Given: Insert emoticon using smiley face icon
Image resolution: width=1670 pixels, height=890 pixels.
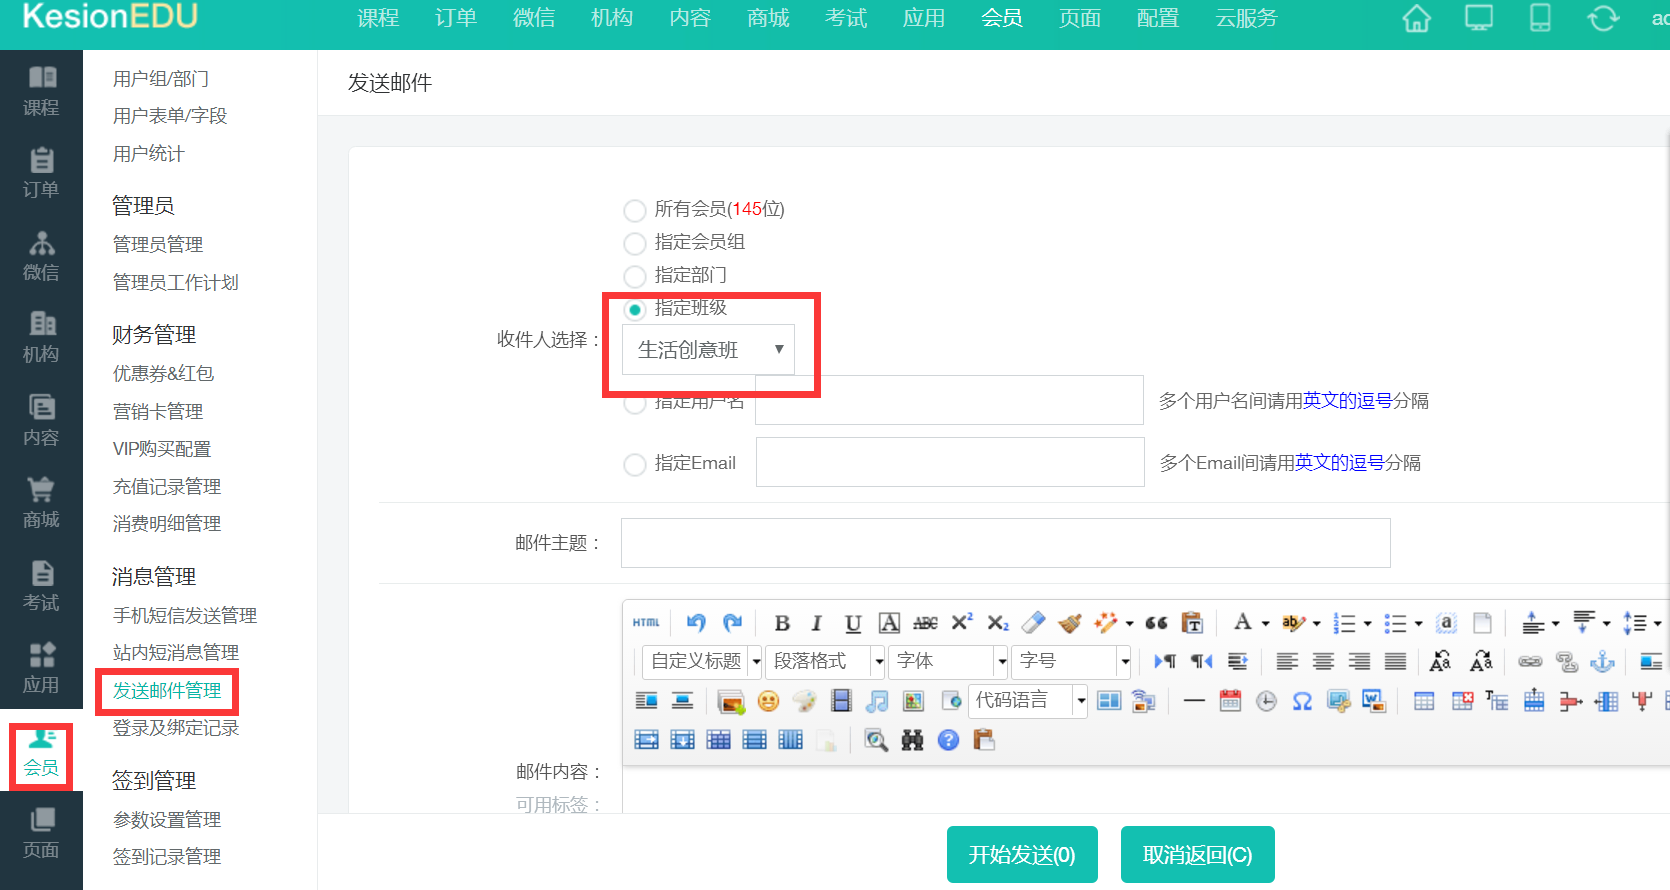Looking at the screenshot, I should click(x=768, y=701).
